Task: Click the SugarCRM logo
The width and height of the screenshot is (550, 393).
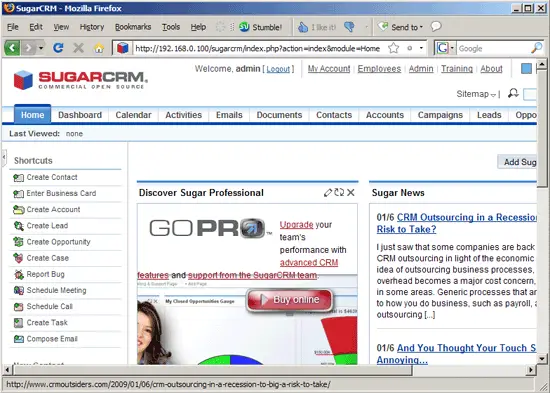Action: pos(80,80)
